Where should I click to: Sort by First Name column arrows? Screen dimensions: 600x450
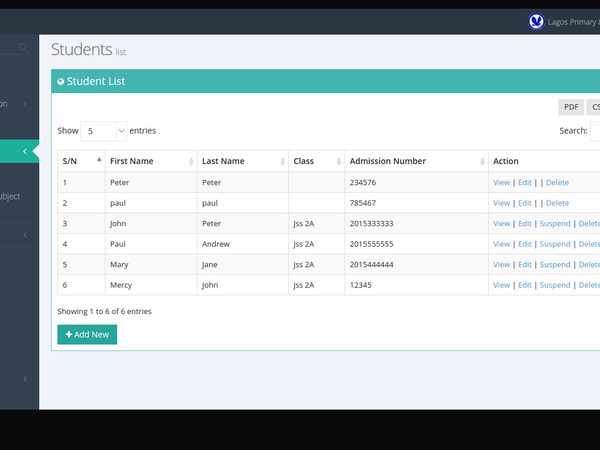pos(191,161)
